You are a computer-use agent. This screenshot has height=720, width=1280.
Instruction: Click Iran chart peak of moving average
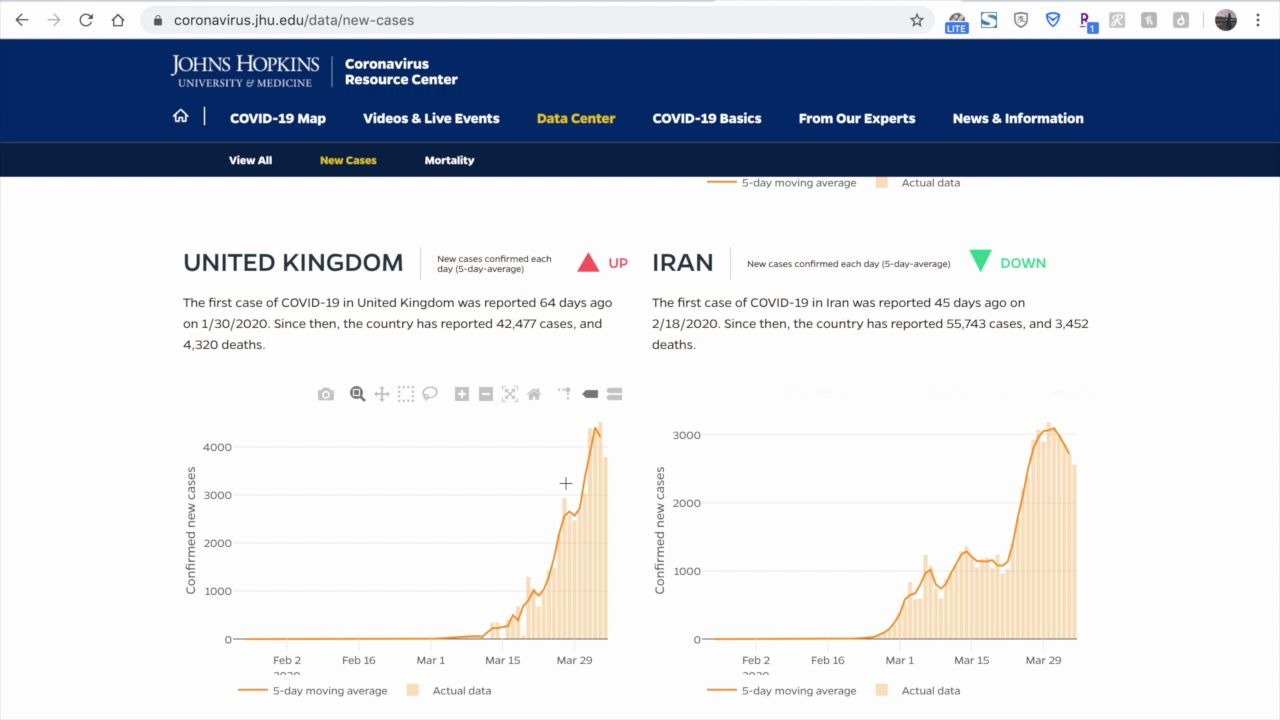[1051, 429]
